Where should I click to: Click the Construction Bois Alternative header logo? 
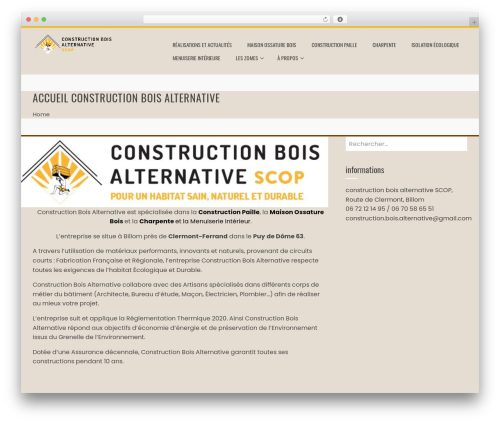[73, 44]
